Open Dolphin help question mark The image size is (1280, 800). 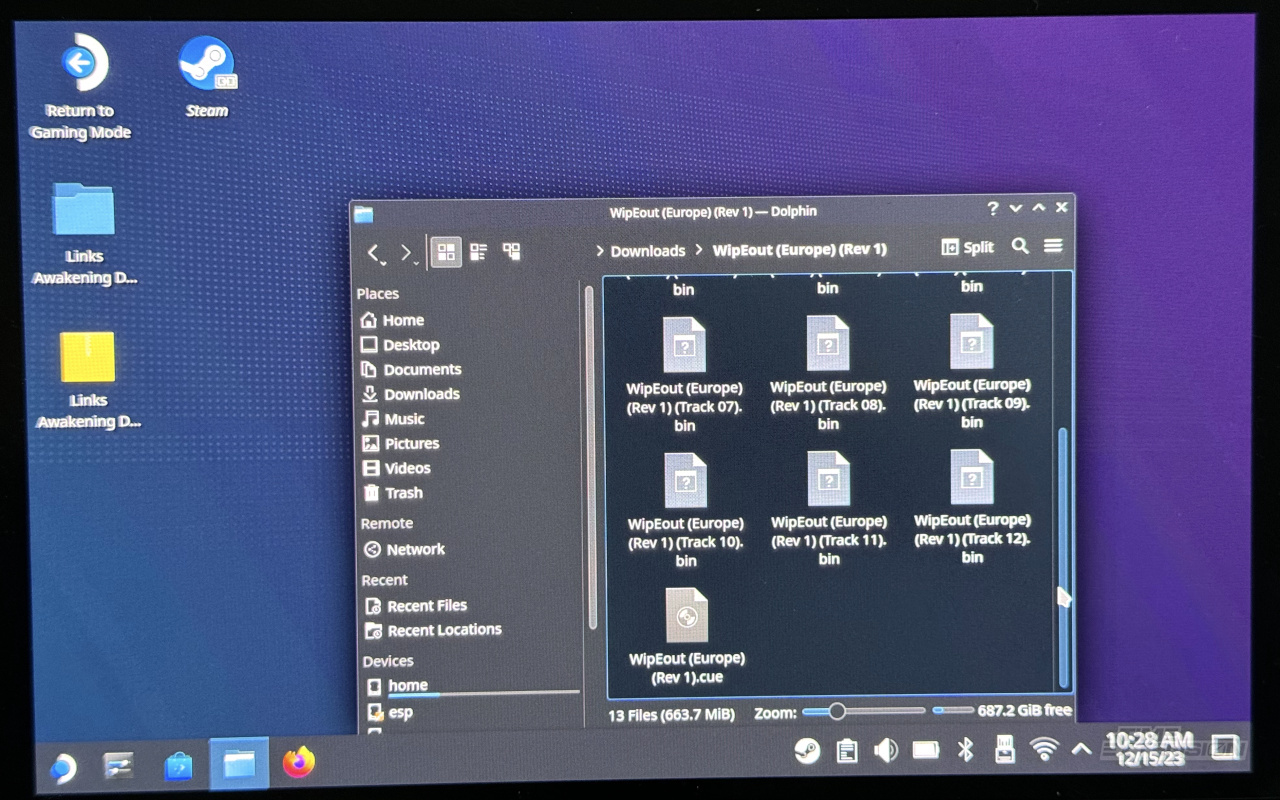pos(992,208)
